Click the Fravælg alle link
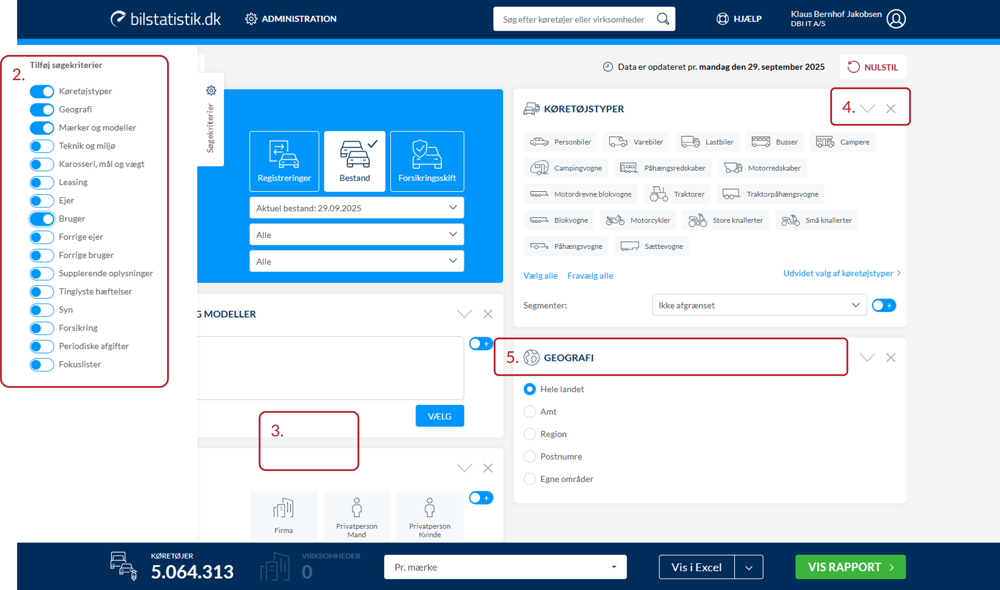 click(x=590, y=275)
